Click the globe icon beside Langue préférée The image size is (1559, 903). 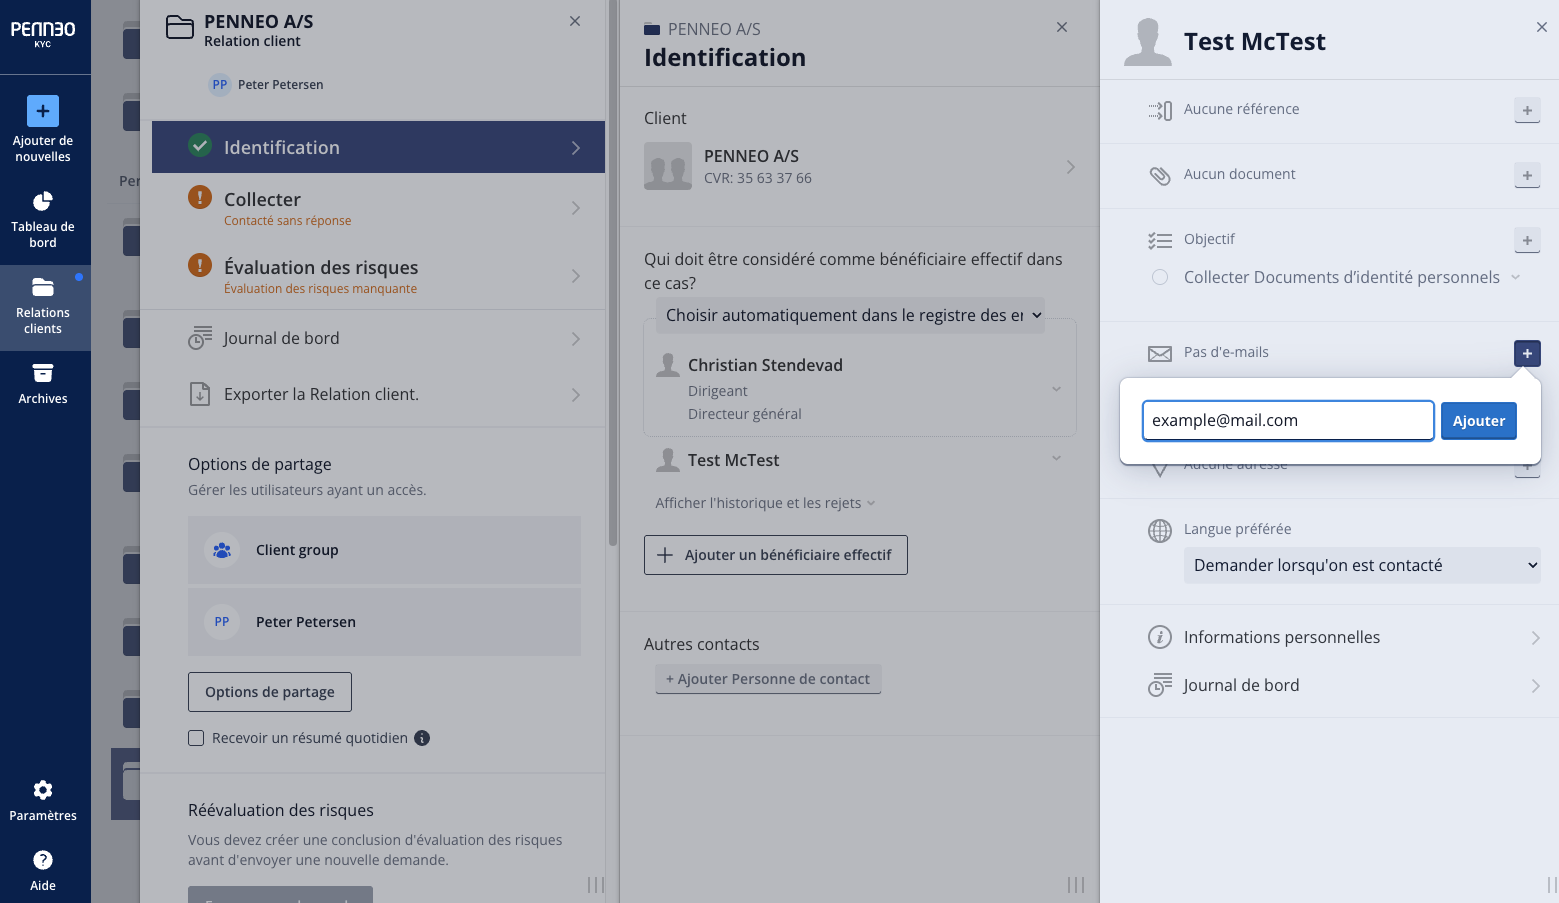tap(1160, 531)
